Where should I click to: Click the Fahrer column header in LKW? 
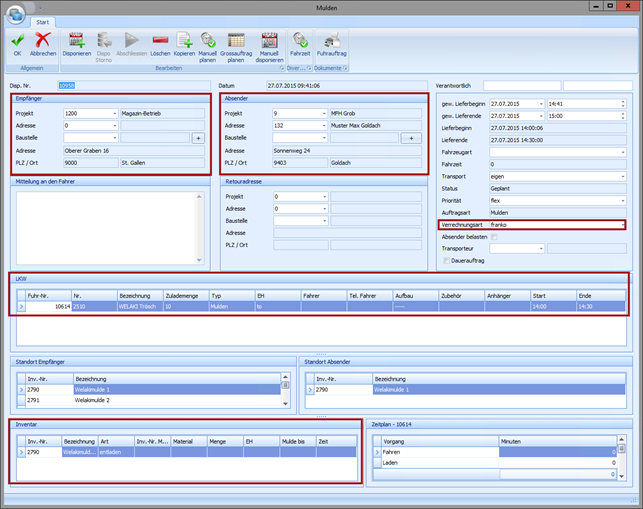[x=324, y=296]
